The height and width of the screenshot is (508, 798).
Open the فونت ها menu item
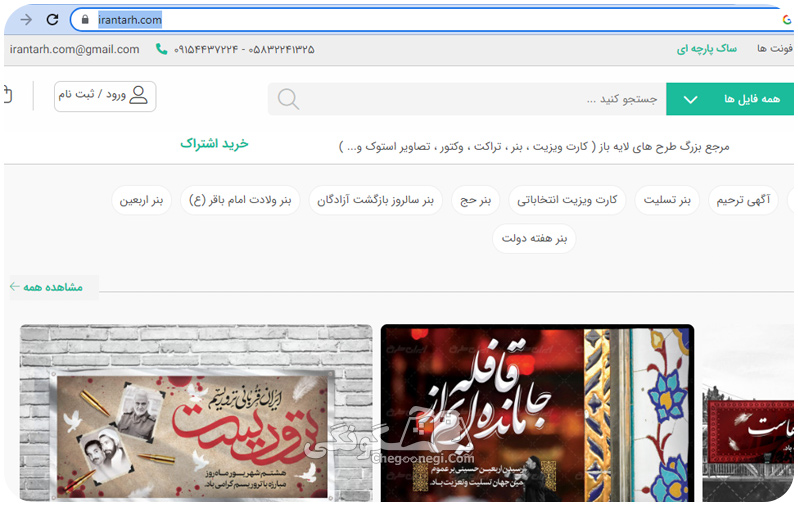click(775, 48)
